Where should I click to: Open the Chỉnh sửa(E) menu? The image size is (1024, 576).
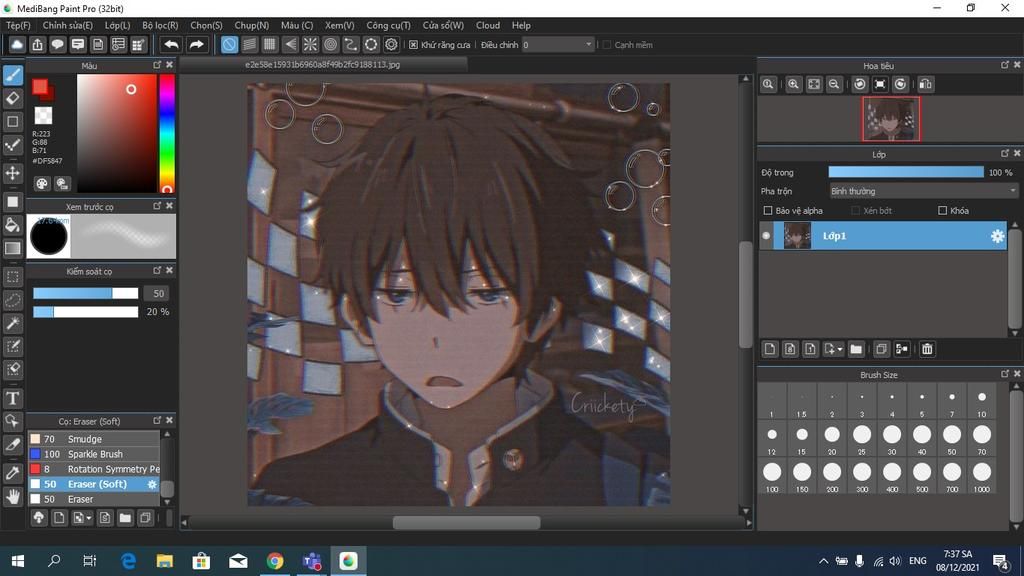click(68, 25)
